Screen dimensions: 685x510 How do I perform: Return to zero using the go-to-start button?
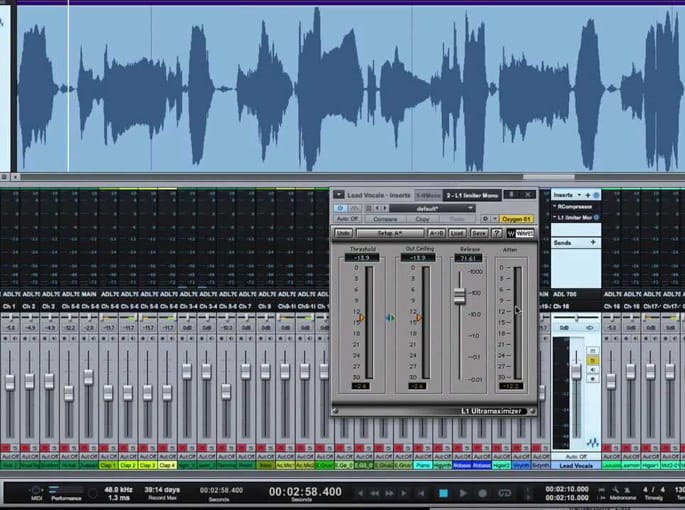pyautogui.click(x=421, y=493)
